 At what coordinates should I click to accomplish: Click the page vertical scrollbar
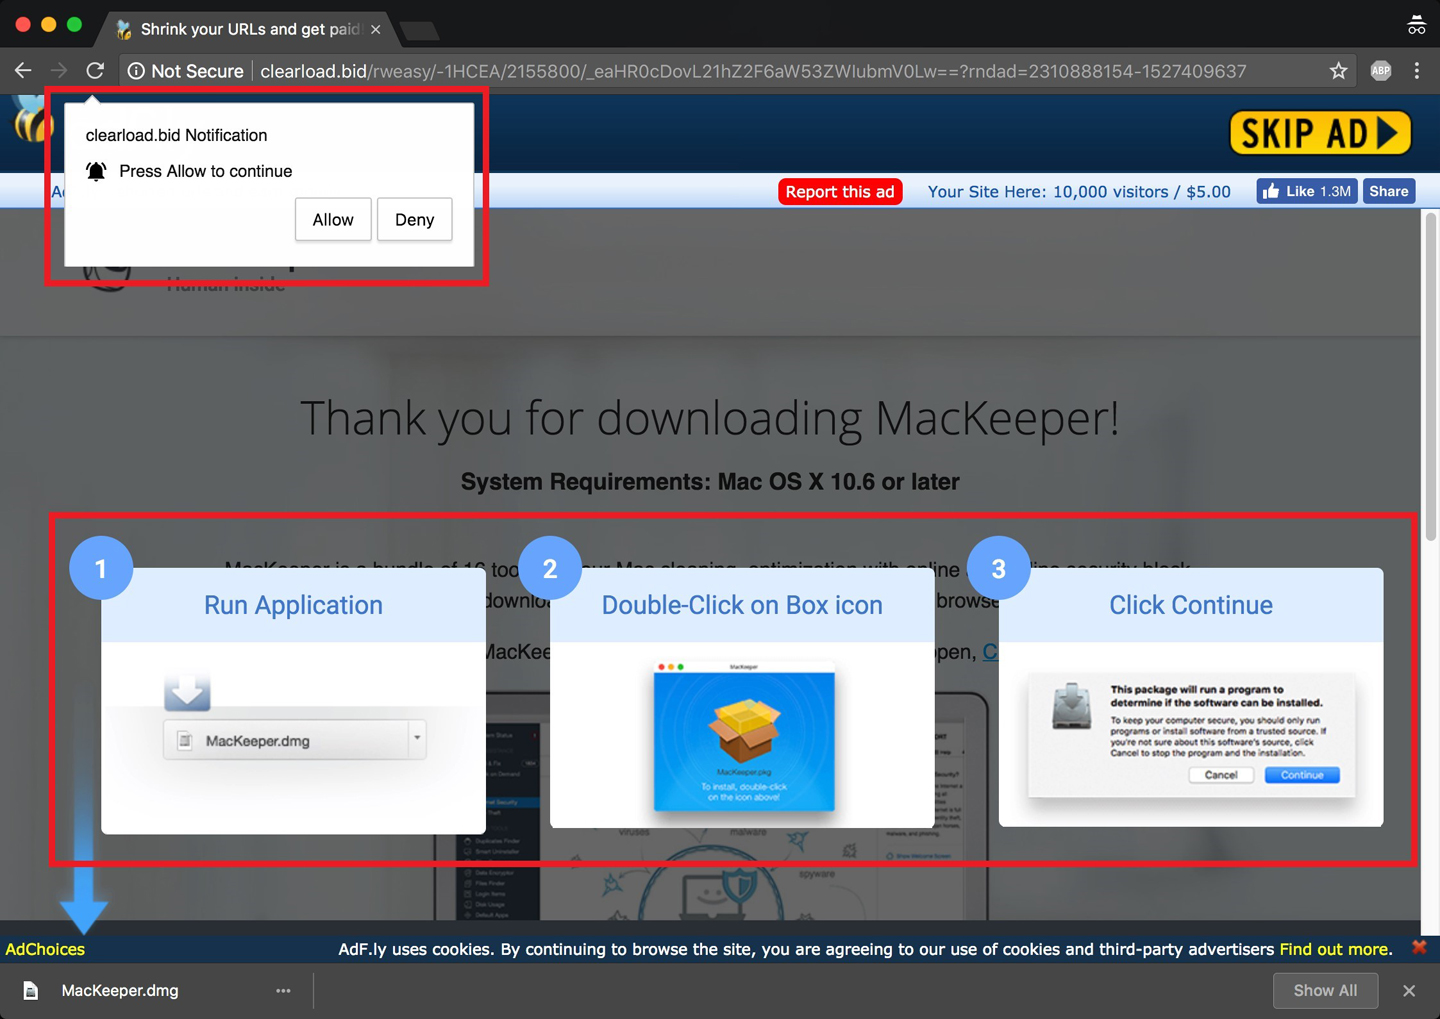click(x=1430, y=375)
